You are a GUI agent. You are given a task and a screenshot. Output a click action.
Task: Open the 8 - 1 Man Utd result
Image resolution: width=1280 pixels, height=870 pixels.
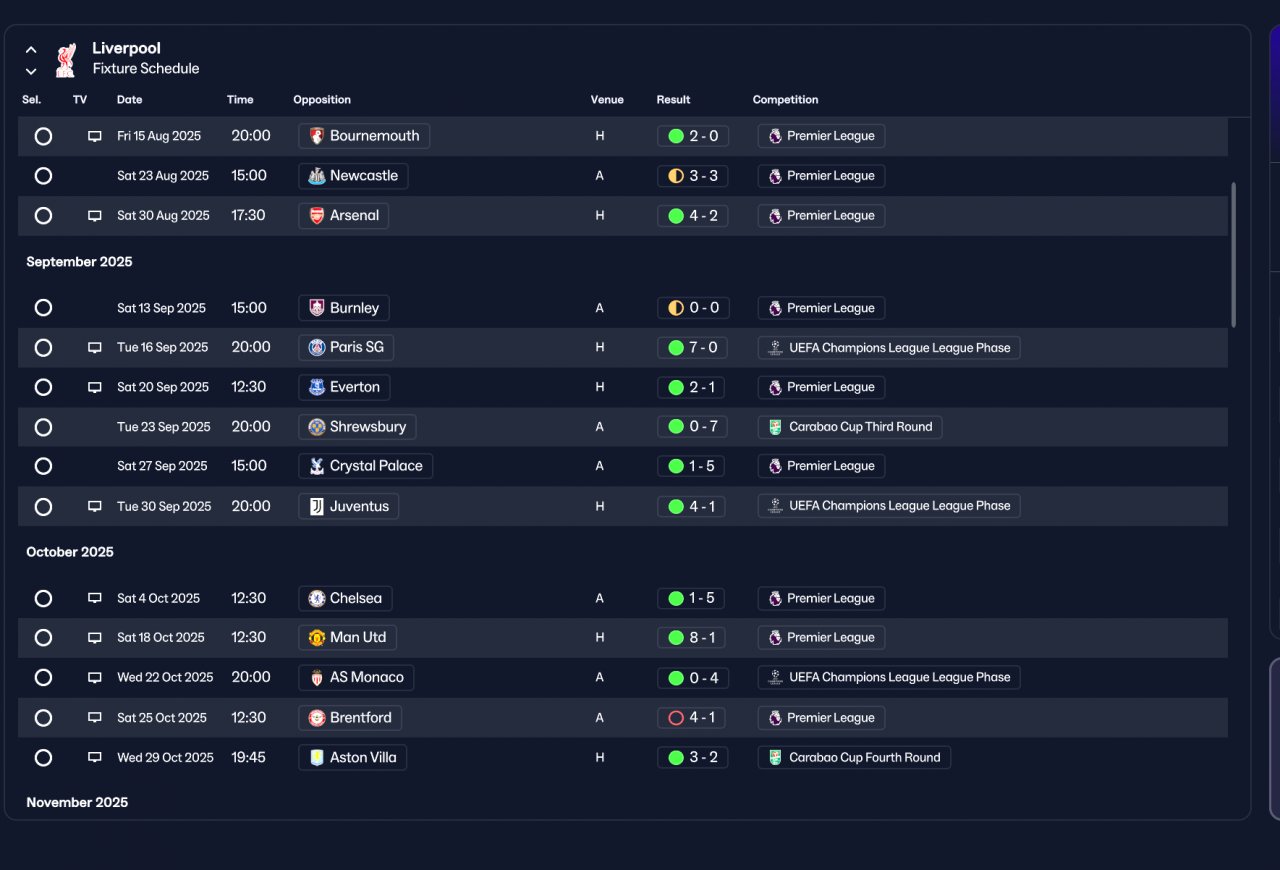(x=692, y=638)
